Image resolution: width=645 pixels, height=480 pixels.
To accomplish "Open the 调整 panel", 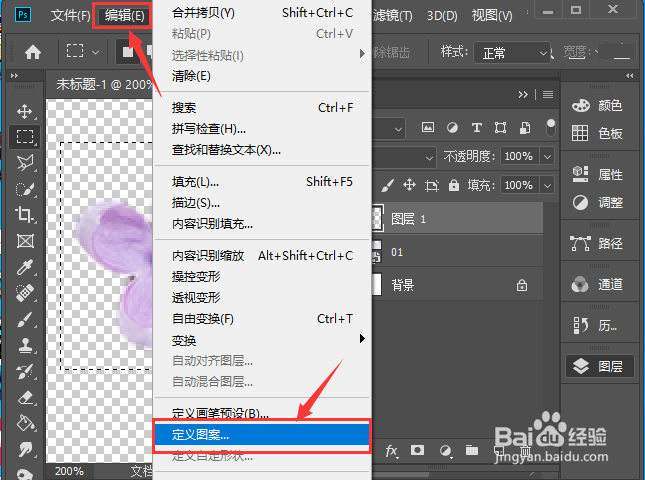I will tap(597, 202).
